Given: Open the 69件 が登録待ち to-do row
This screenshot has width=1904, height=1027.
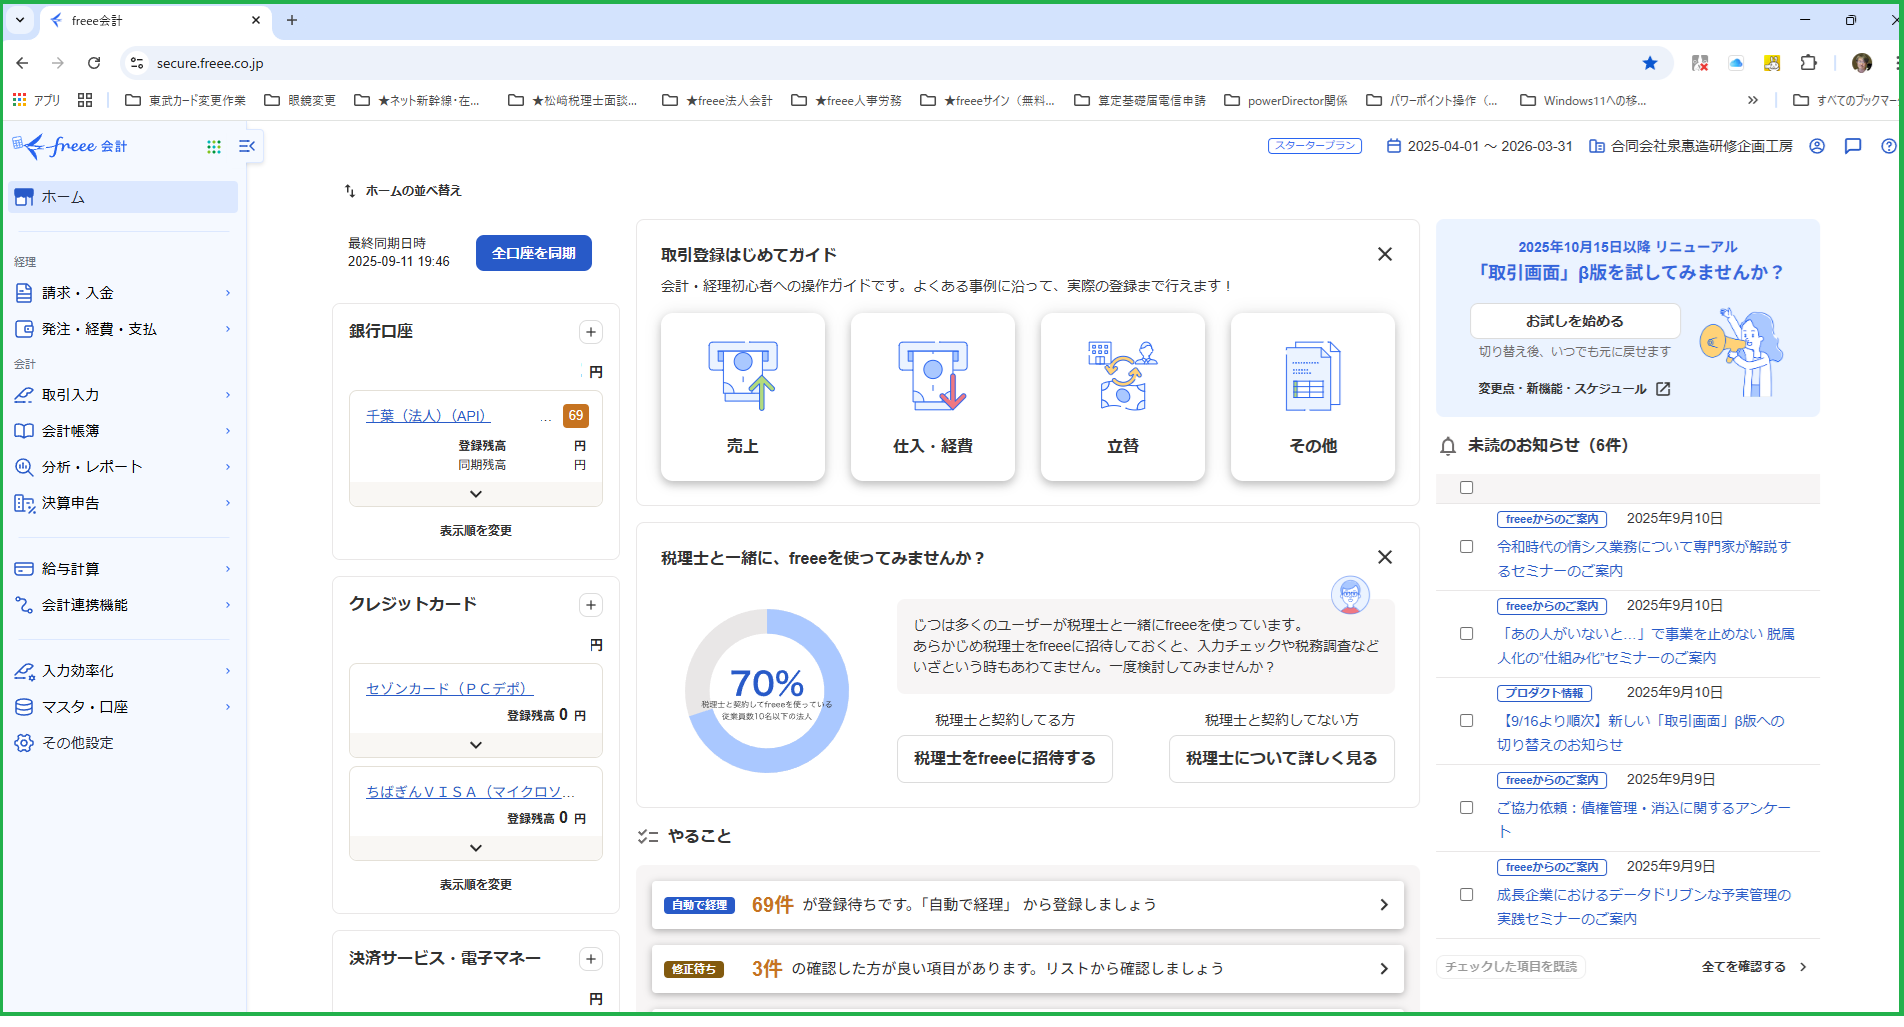Looking at the screenshot, I should [x=1028, y=905].
